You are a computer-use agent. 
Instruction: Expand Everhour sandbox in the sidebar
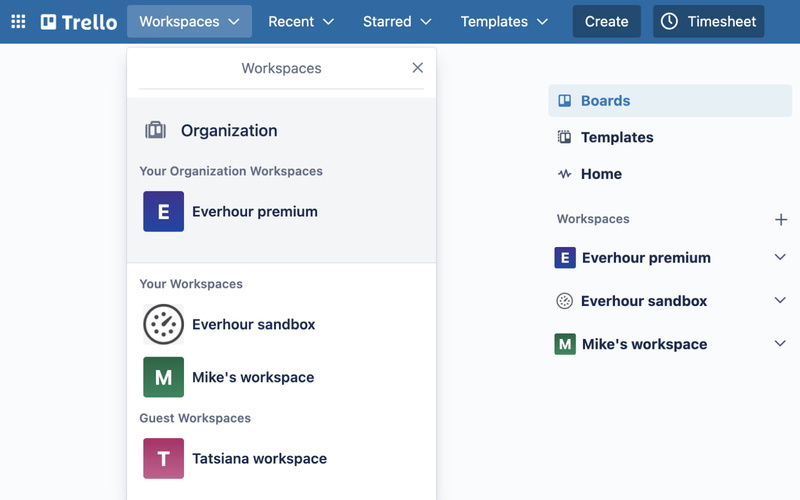[780, 300]
